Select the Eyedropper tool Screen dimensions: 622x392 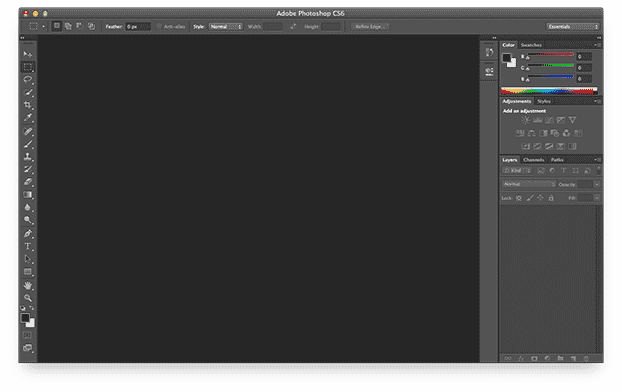coord(27,117)
